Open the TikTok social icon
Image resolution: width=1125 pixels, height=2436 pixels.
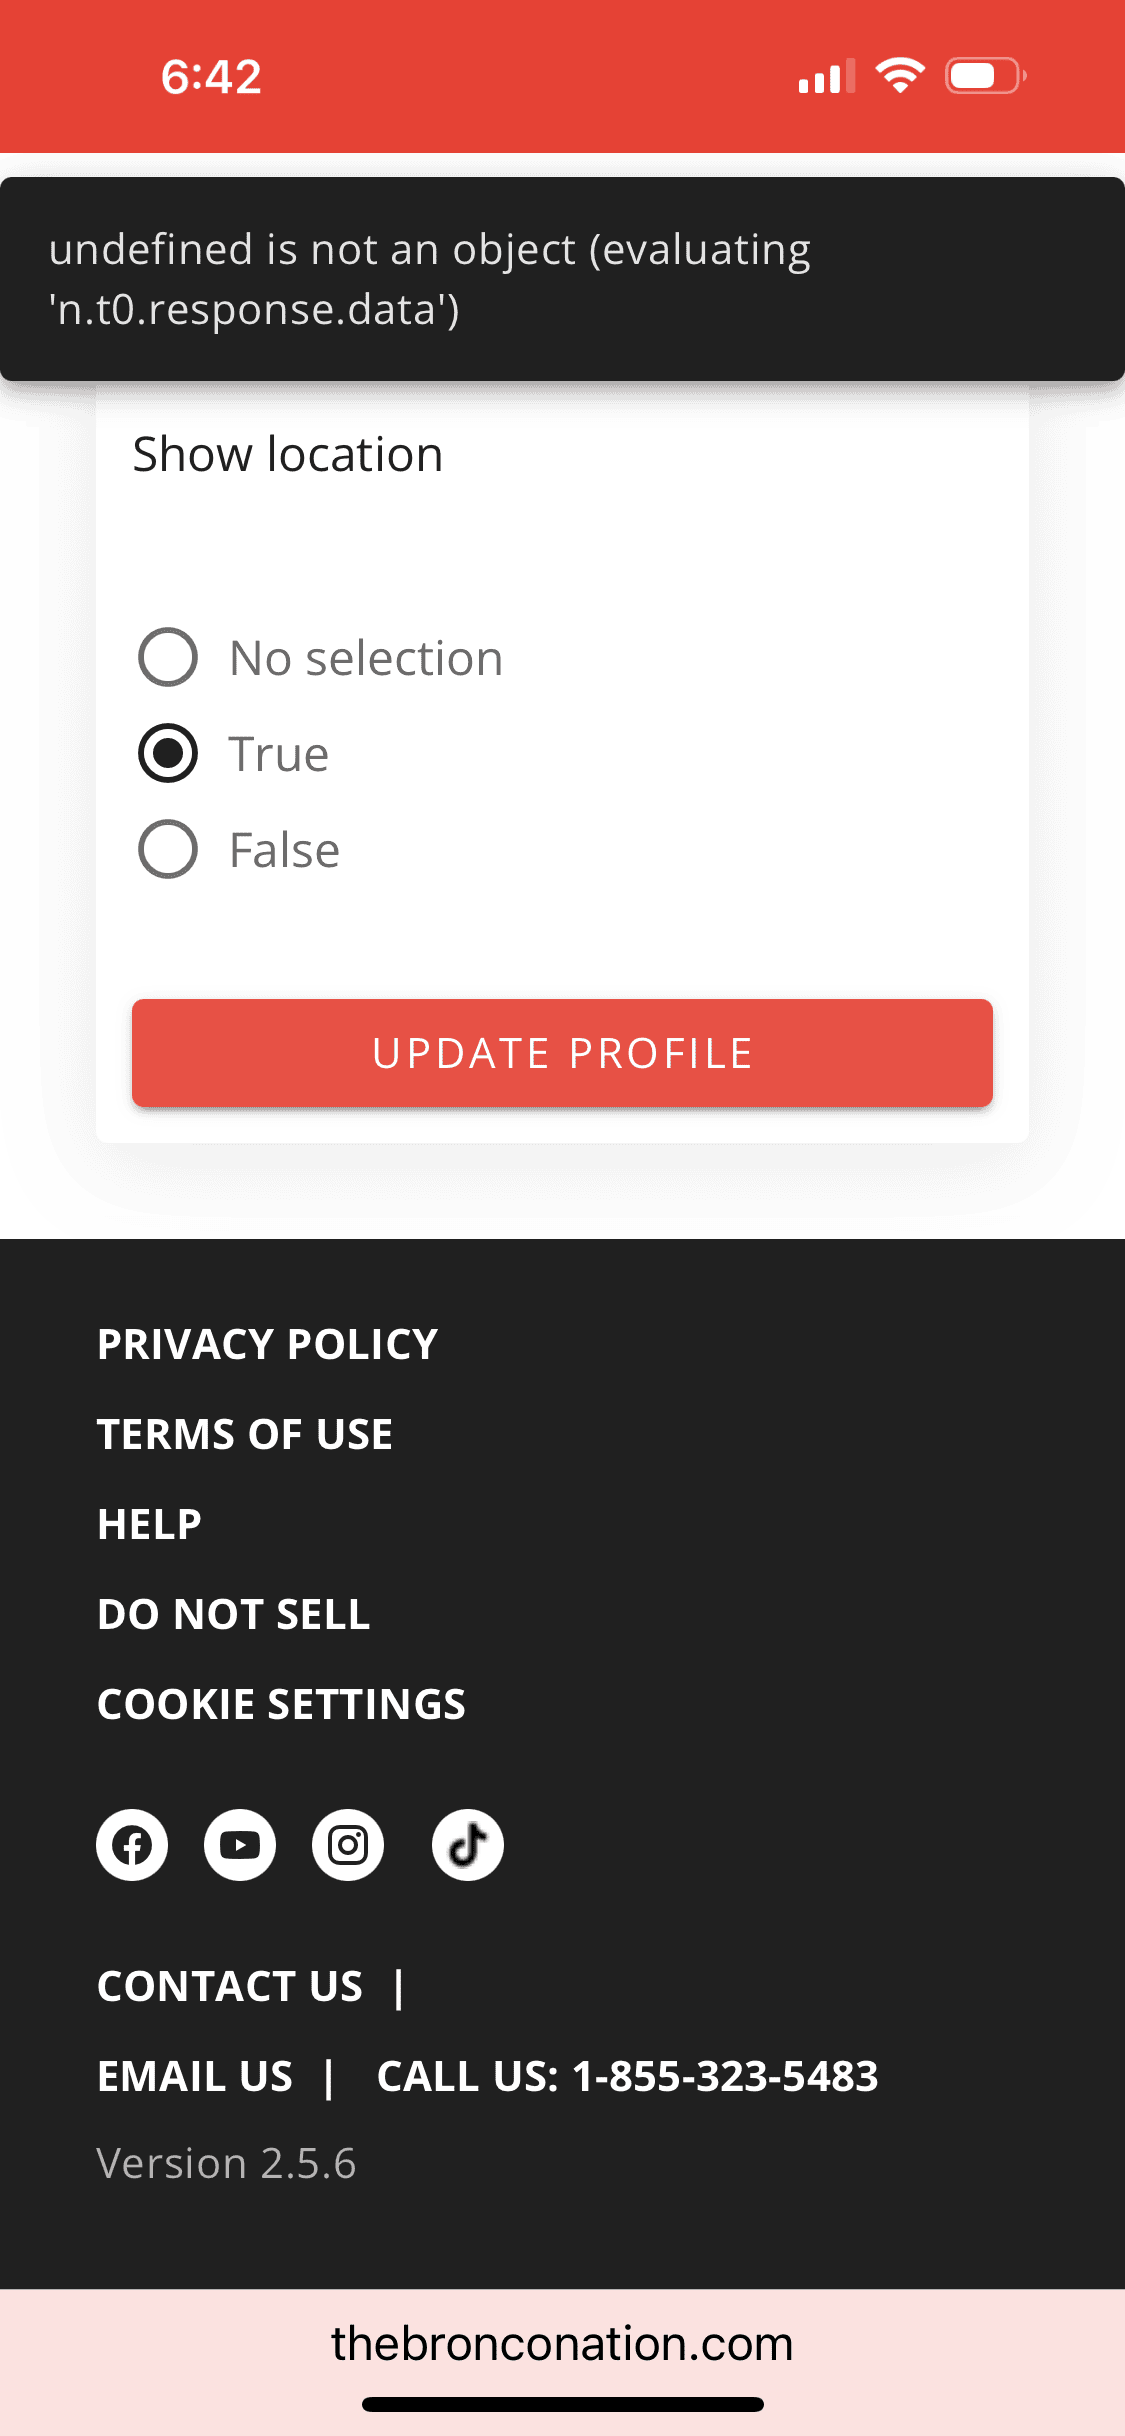click(467, 1845)
